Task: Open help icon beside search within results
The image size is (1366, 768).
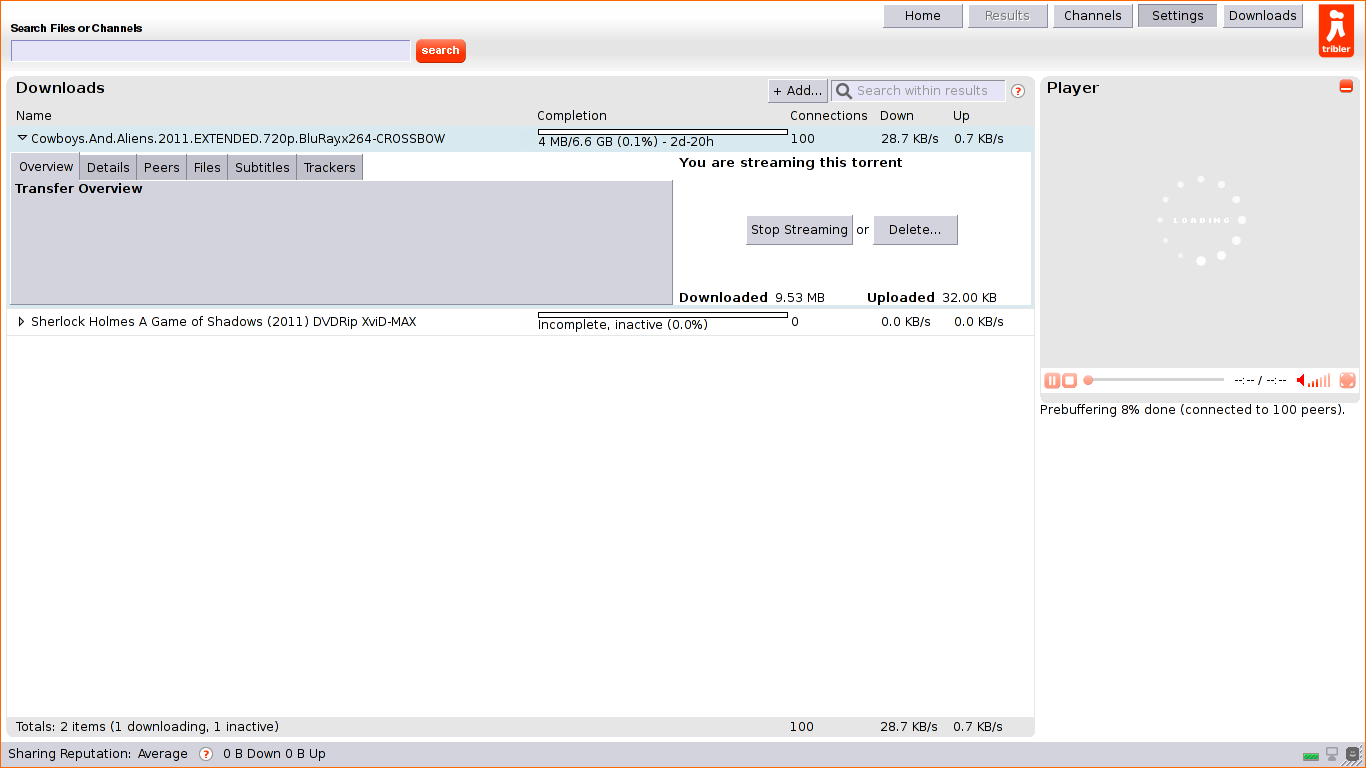Action: click(1018, 91)
